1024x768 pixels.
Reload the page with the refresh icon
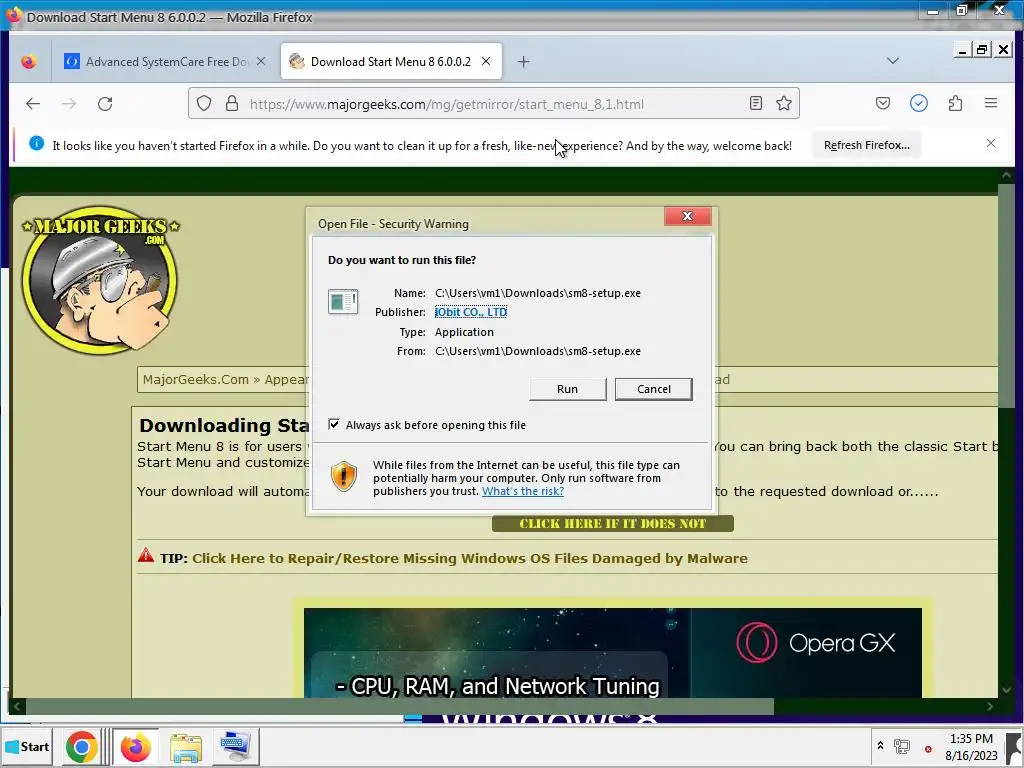point(105,103)
